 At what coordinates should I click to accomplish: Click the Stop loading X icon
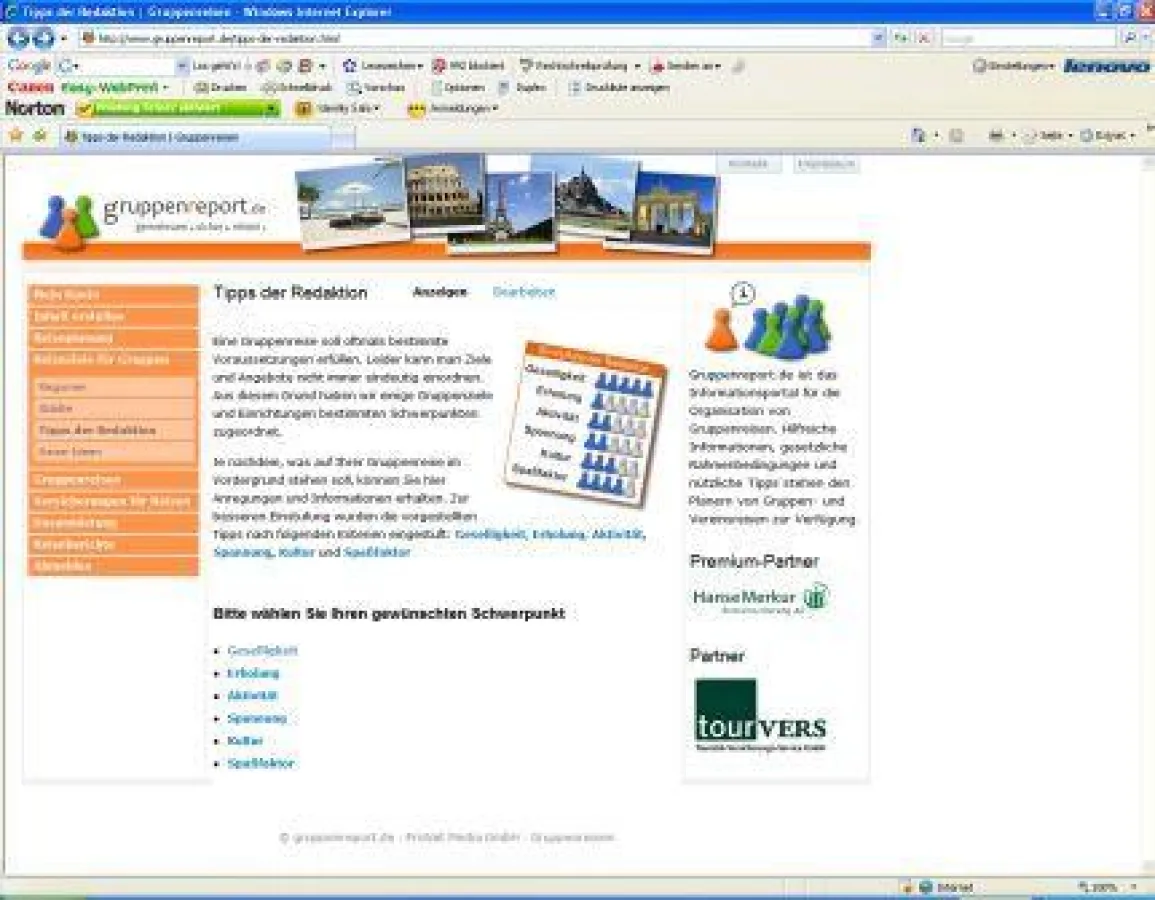(x=924, y=38)
